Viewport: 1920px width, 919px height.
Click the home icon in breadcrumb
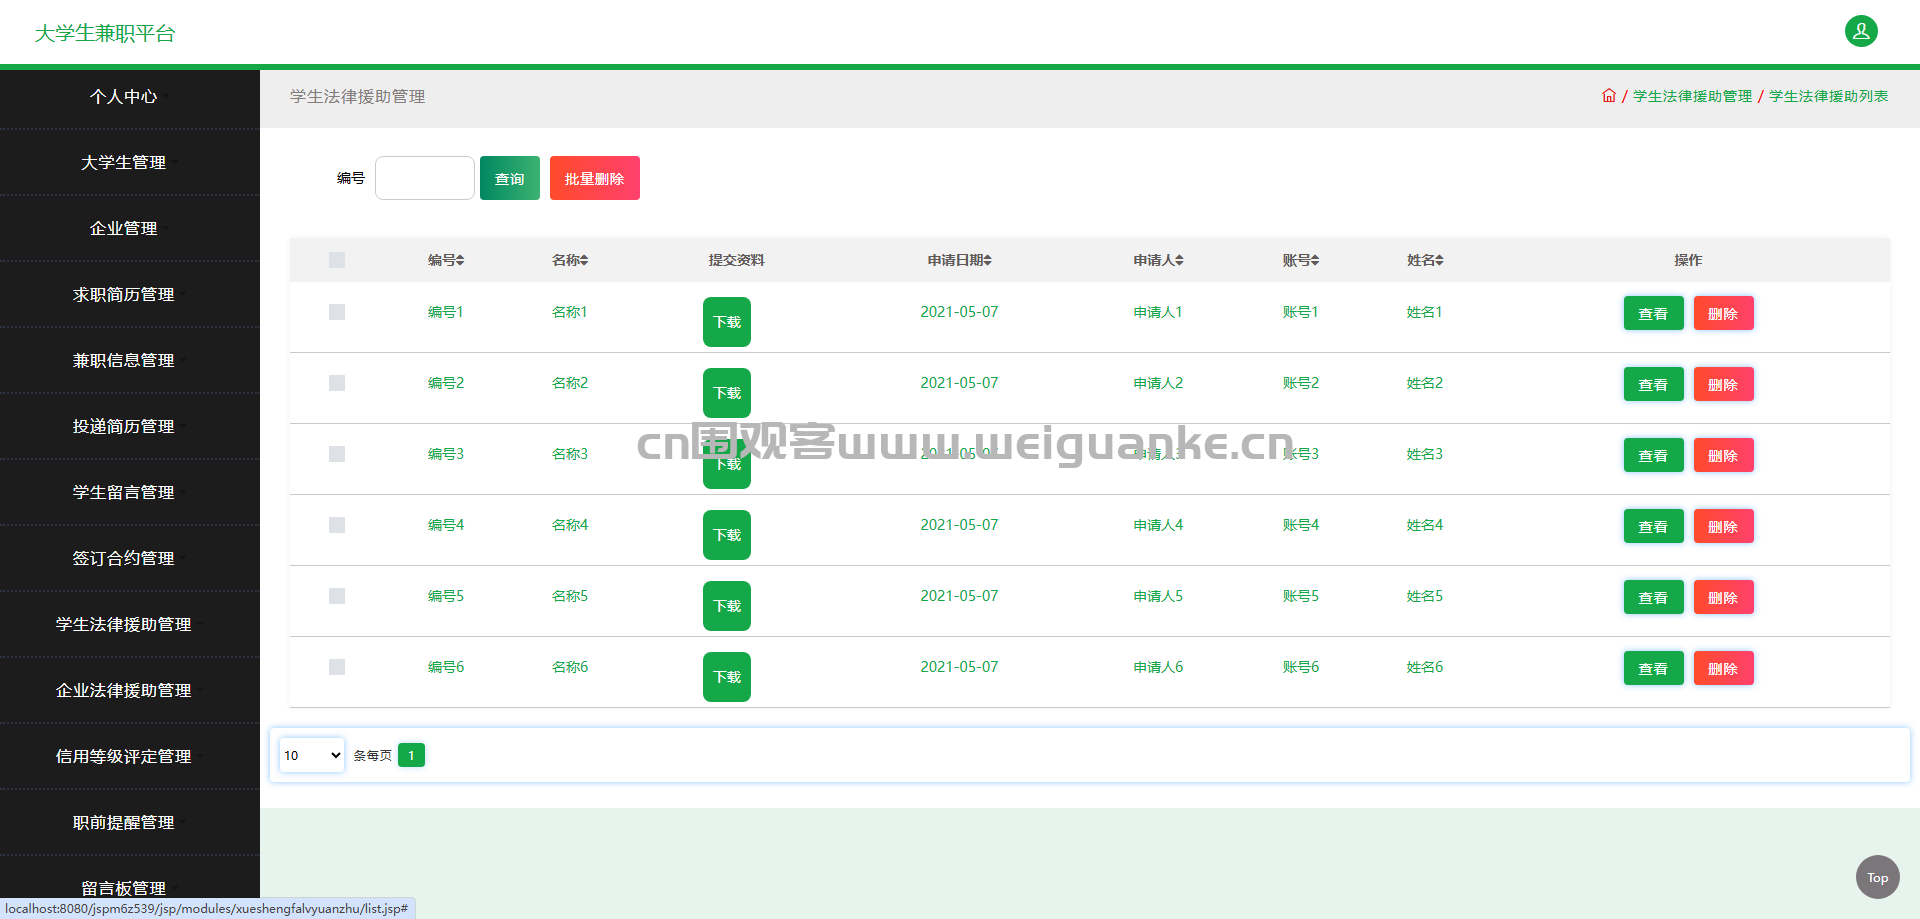coord(1609,96)
